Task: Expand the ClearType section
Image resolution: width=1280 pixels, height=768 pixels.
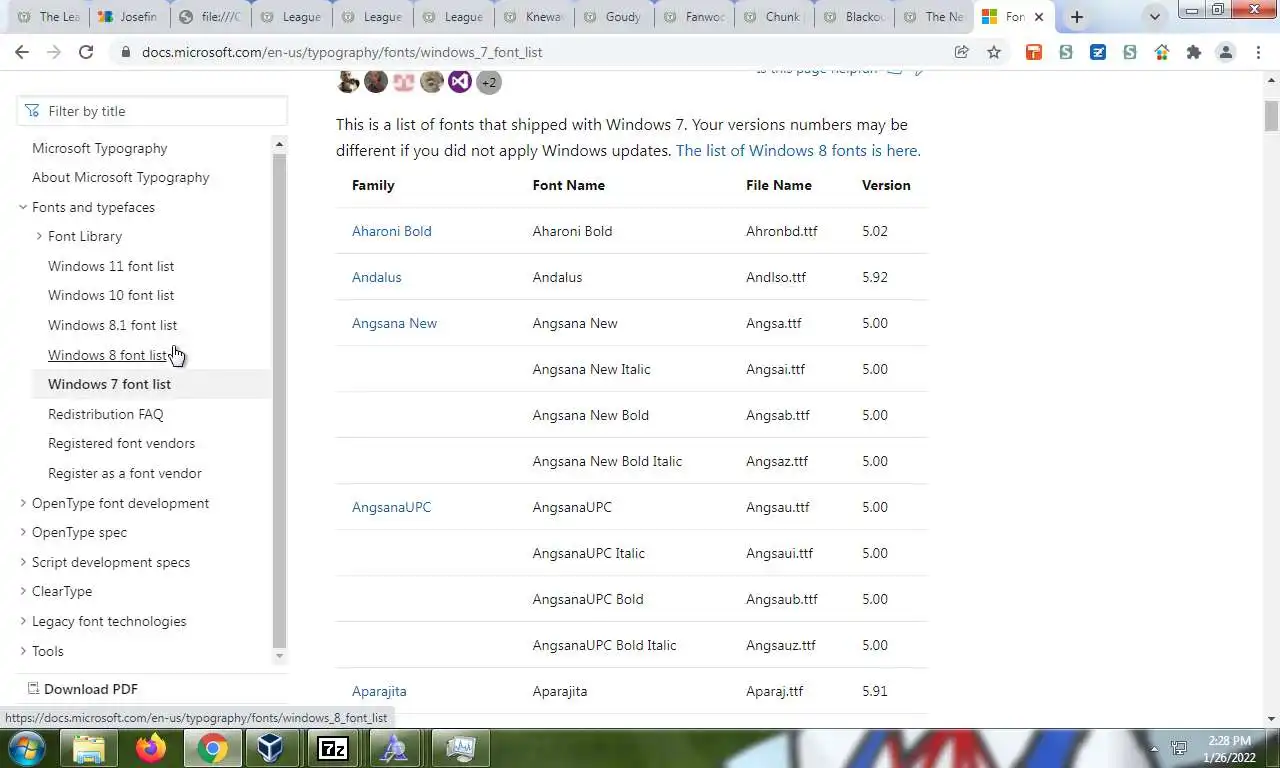Action: coord(23,591)
